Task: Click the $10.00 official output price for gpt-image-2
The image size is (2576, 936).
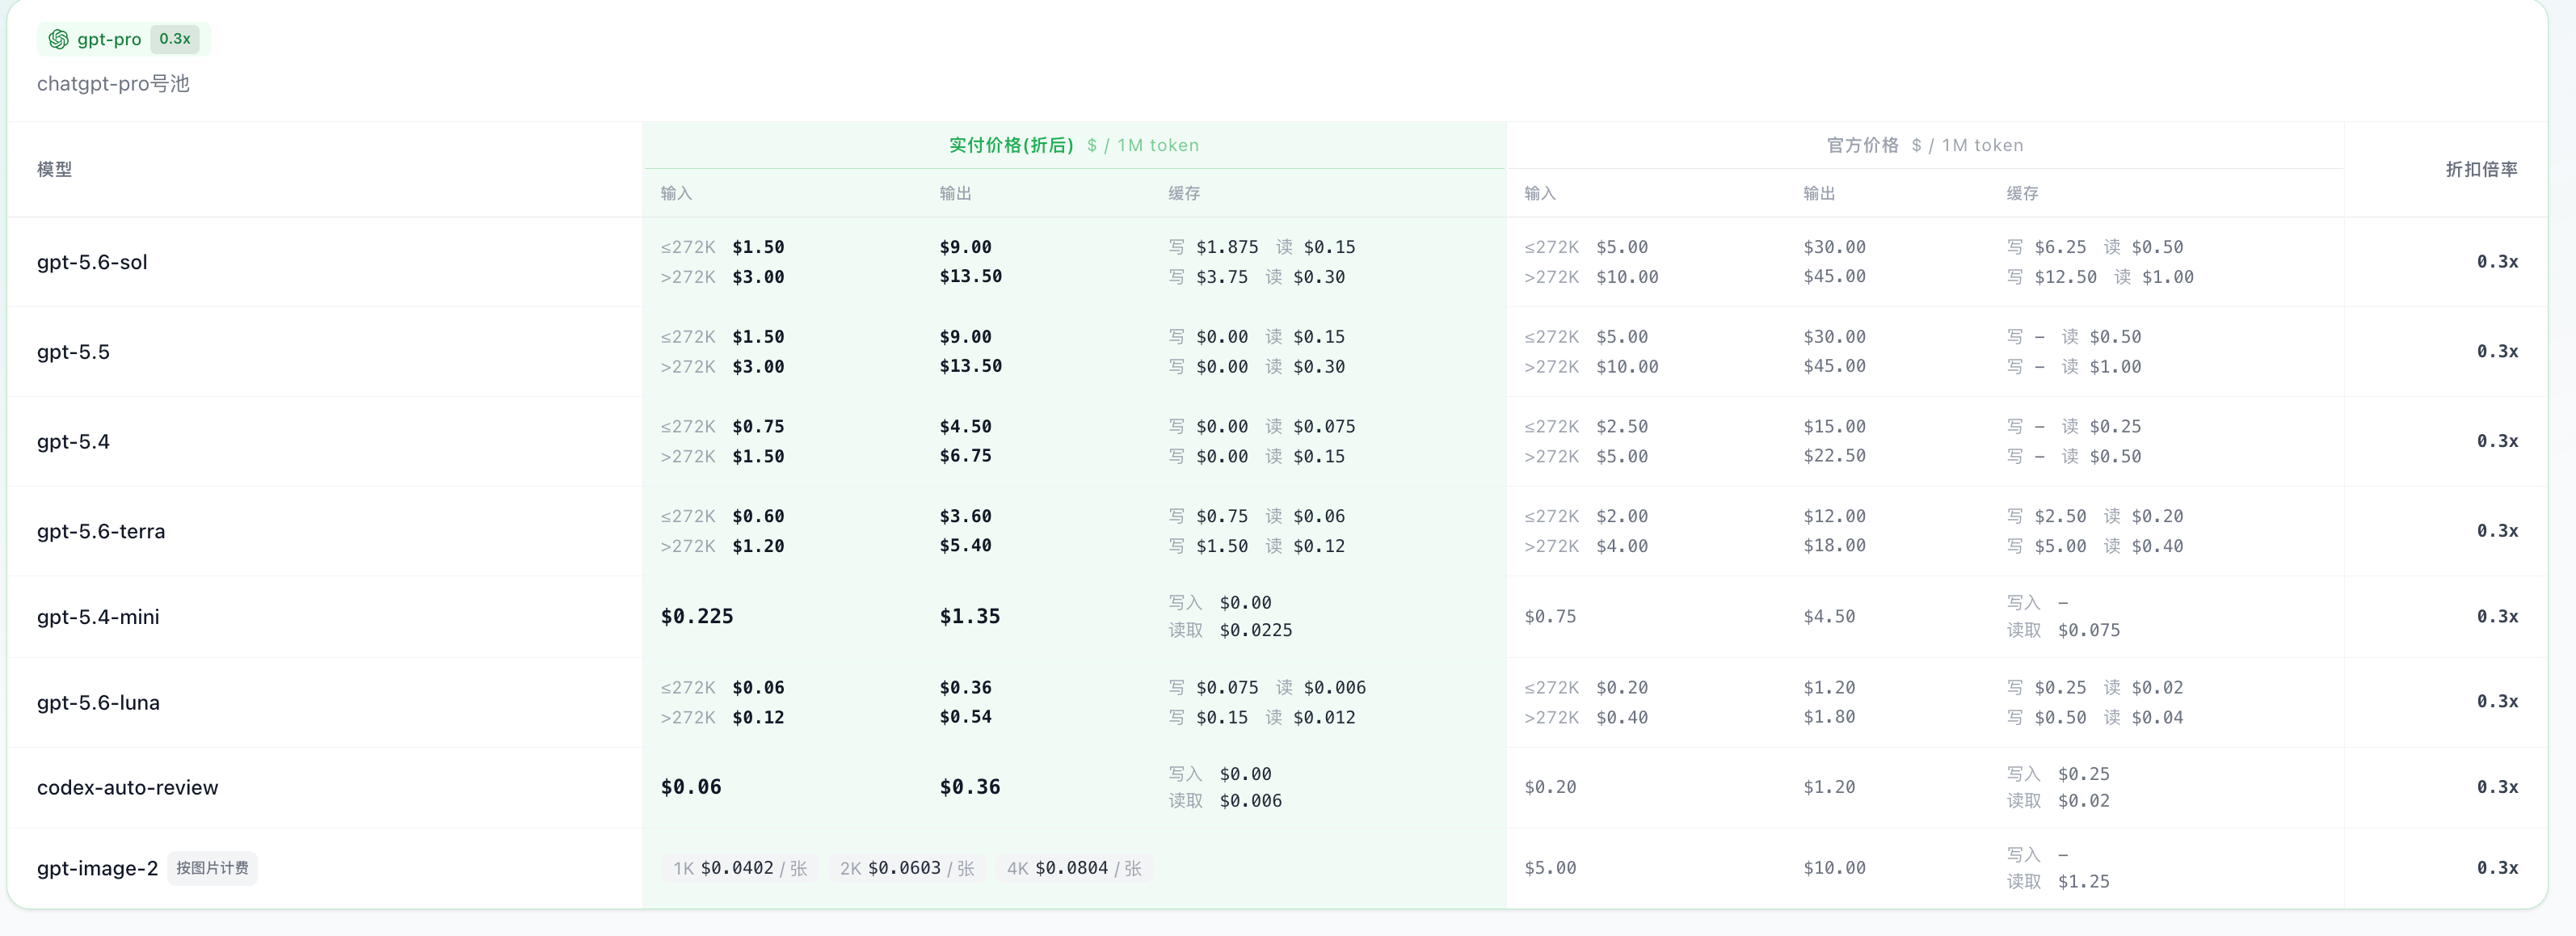Action: coord(1834,868)
